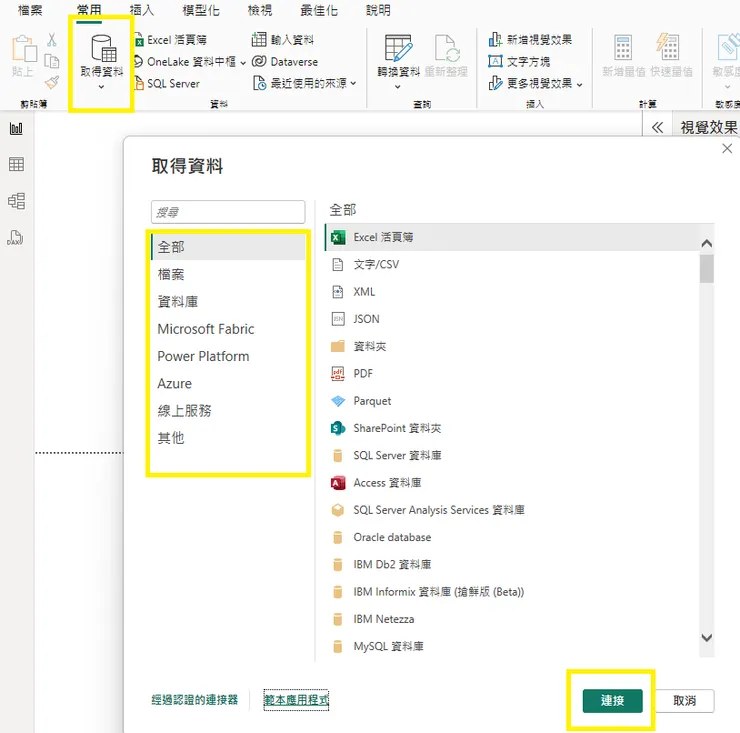The image size is (740, 733).
Task: Expand the 轉換資料 dropdown arrow
Action: pos(397,87)
